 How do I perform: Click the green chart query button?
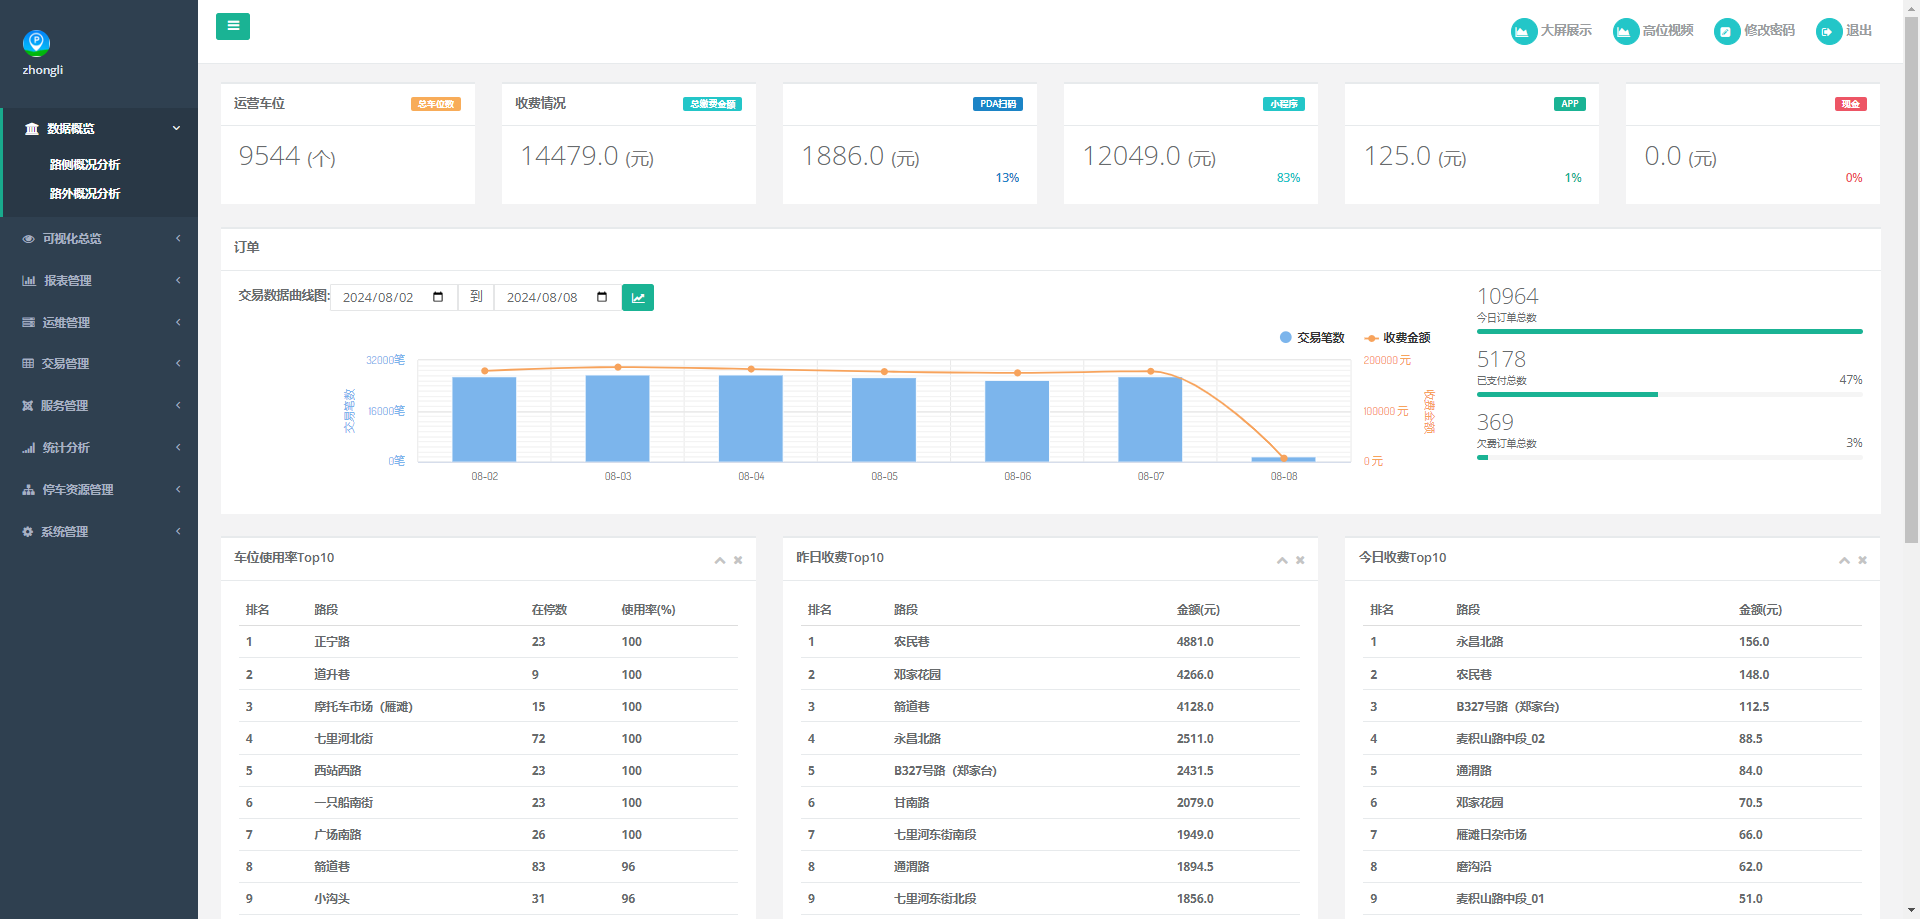[x=638, y=297]
